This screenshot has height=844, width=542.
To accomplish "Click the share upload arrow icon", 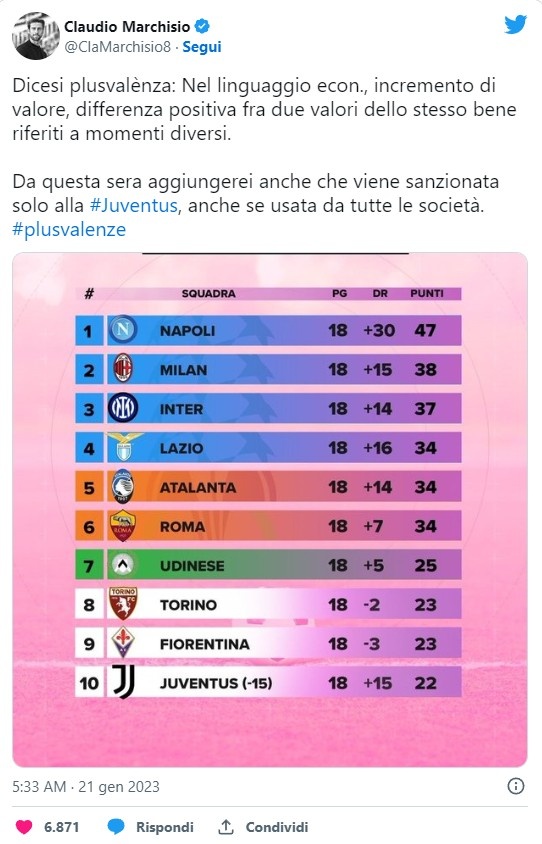I will (226, 826).
